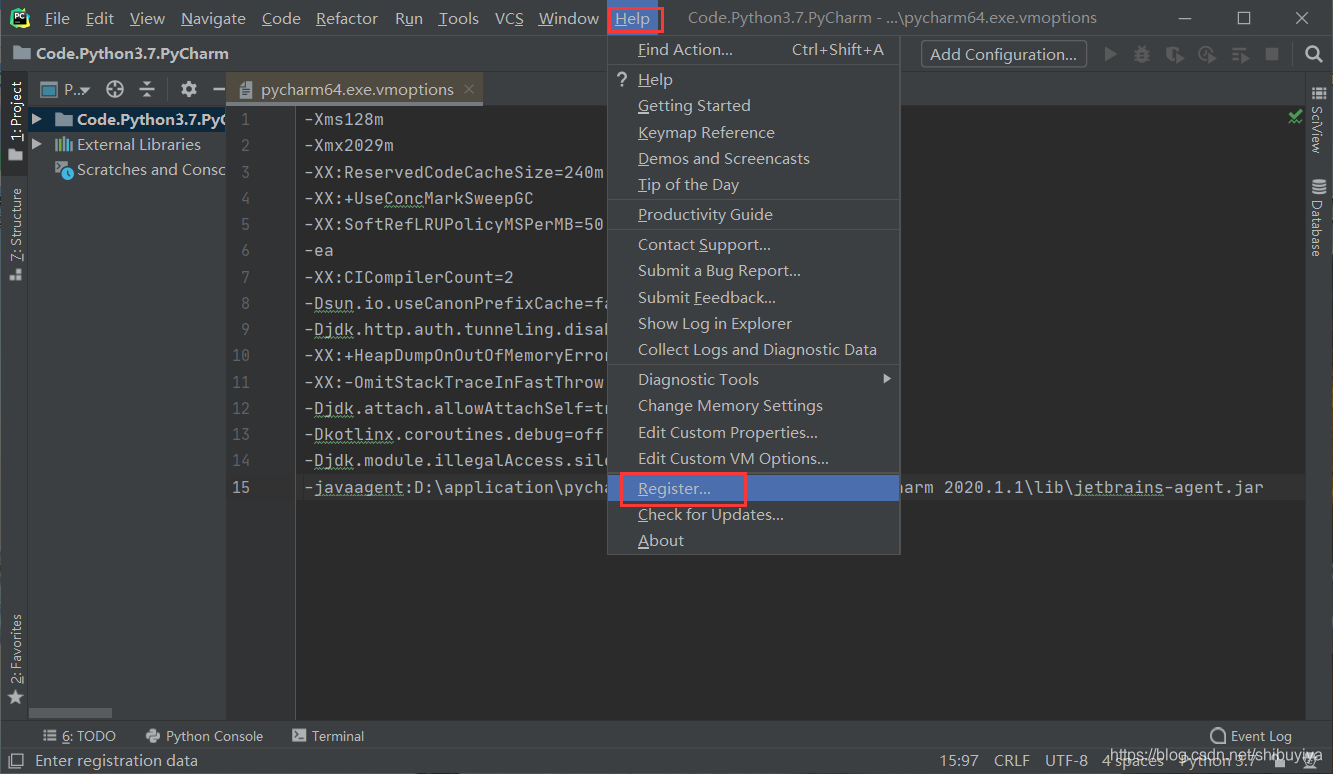This screenshot has width=1333, height=774.
Task: Open the View menu
Action: click(x=147, y=19)
